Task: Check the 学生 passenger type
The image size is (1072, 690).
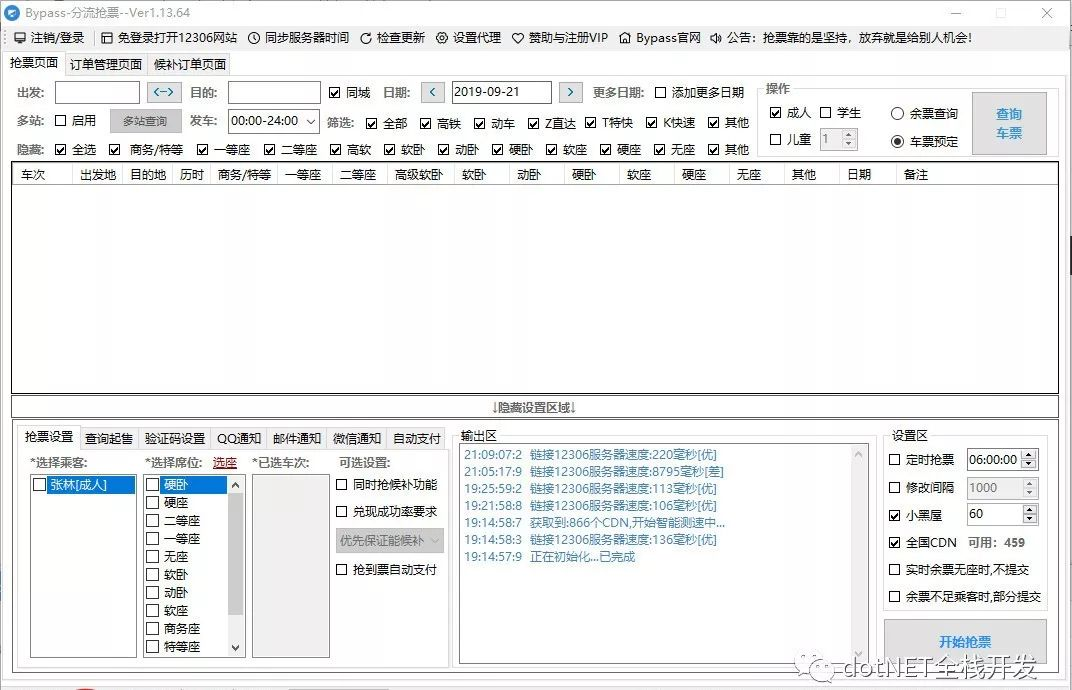Action: [x=825, y=112]
